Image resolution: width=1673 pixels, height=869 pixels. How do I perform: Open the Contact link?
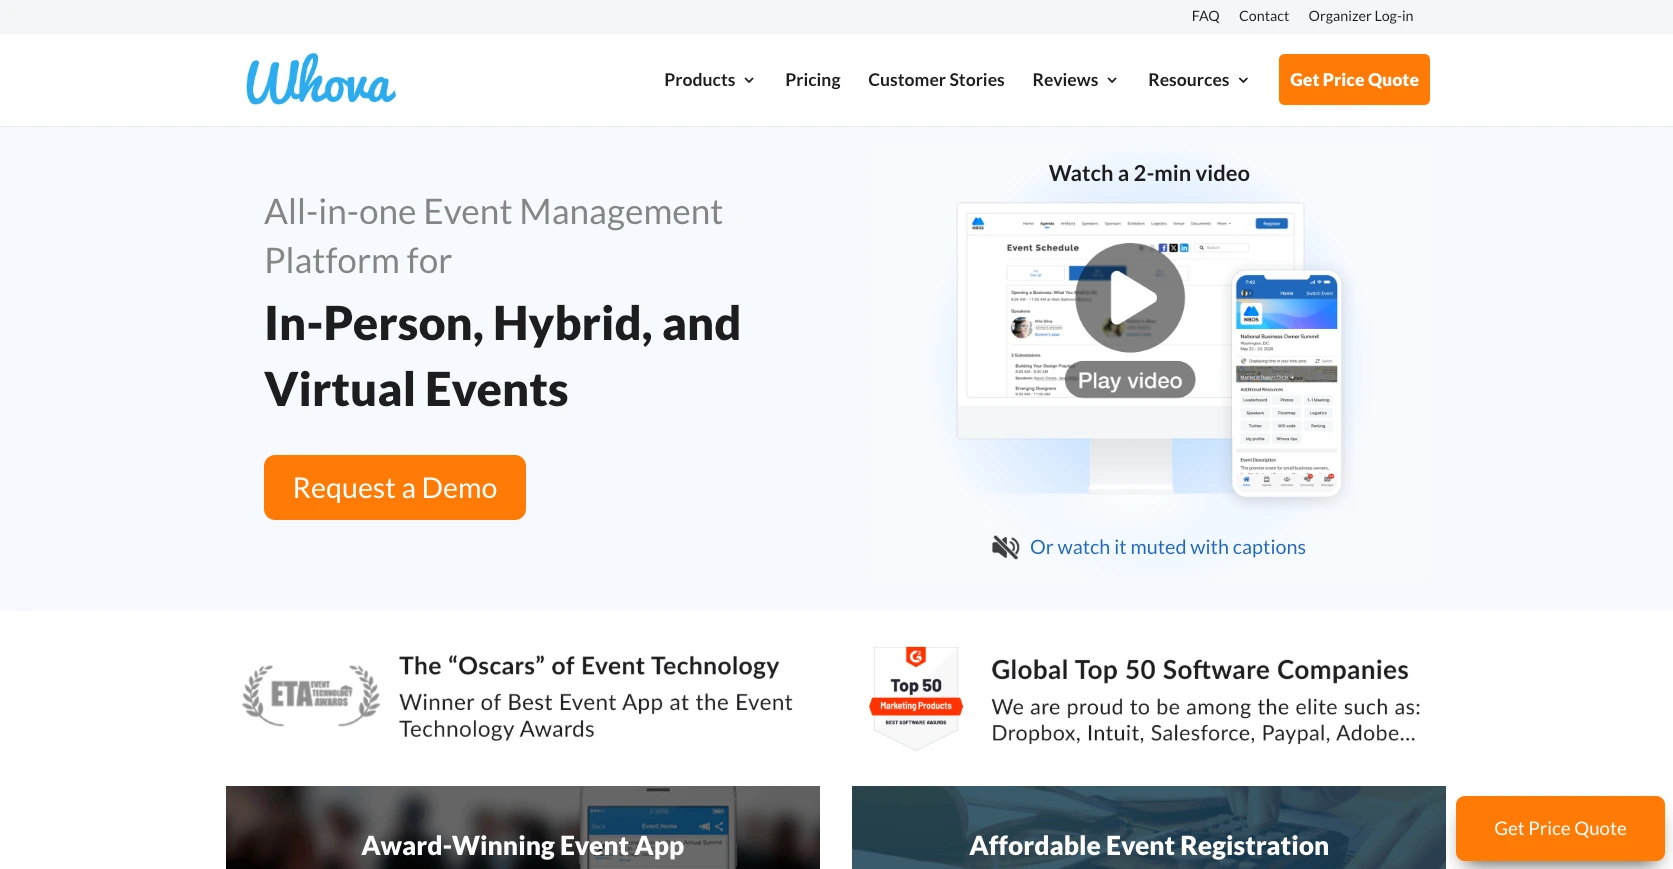coord(1264,16)
